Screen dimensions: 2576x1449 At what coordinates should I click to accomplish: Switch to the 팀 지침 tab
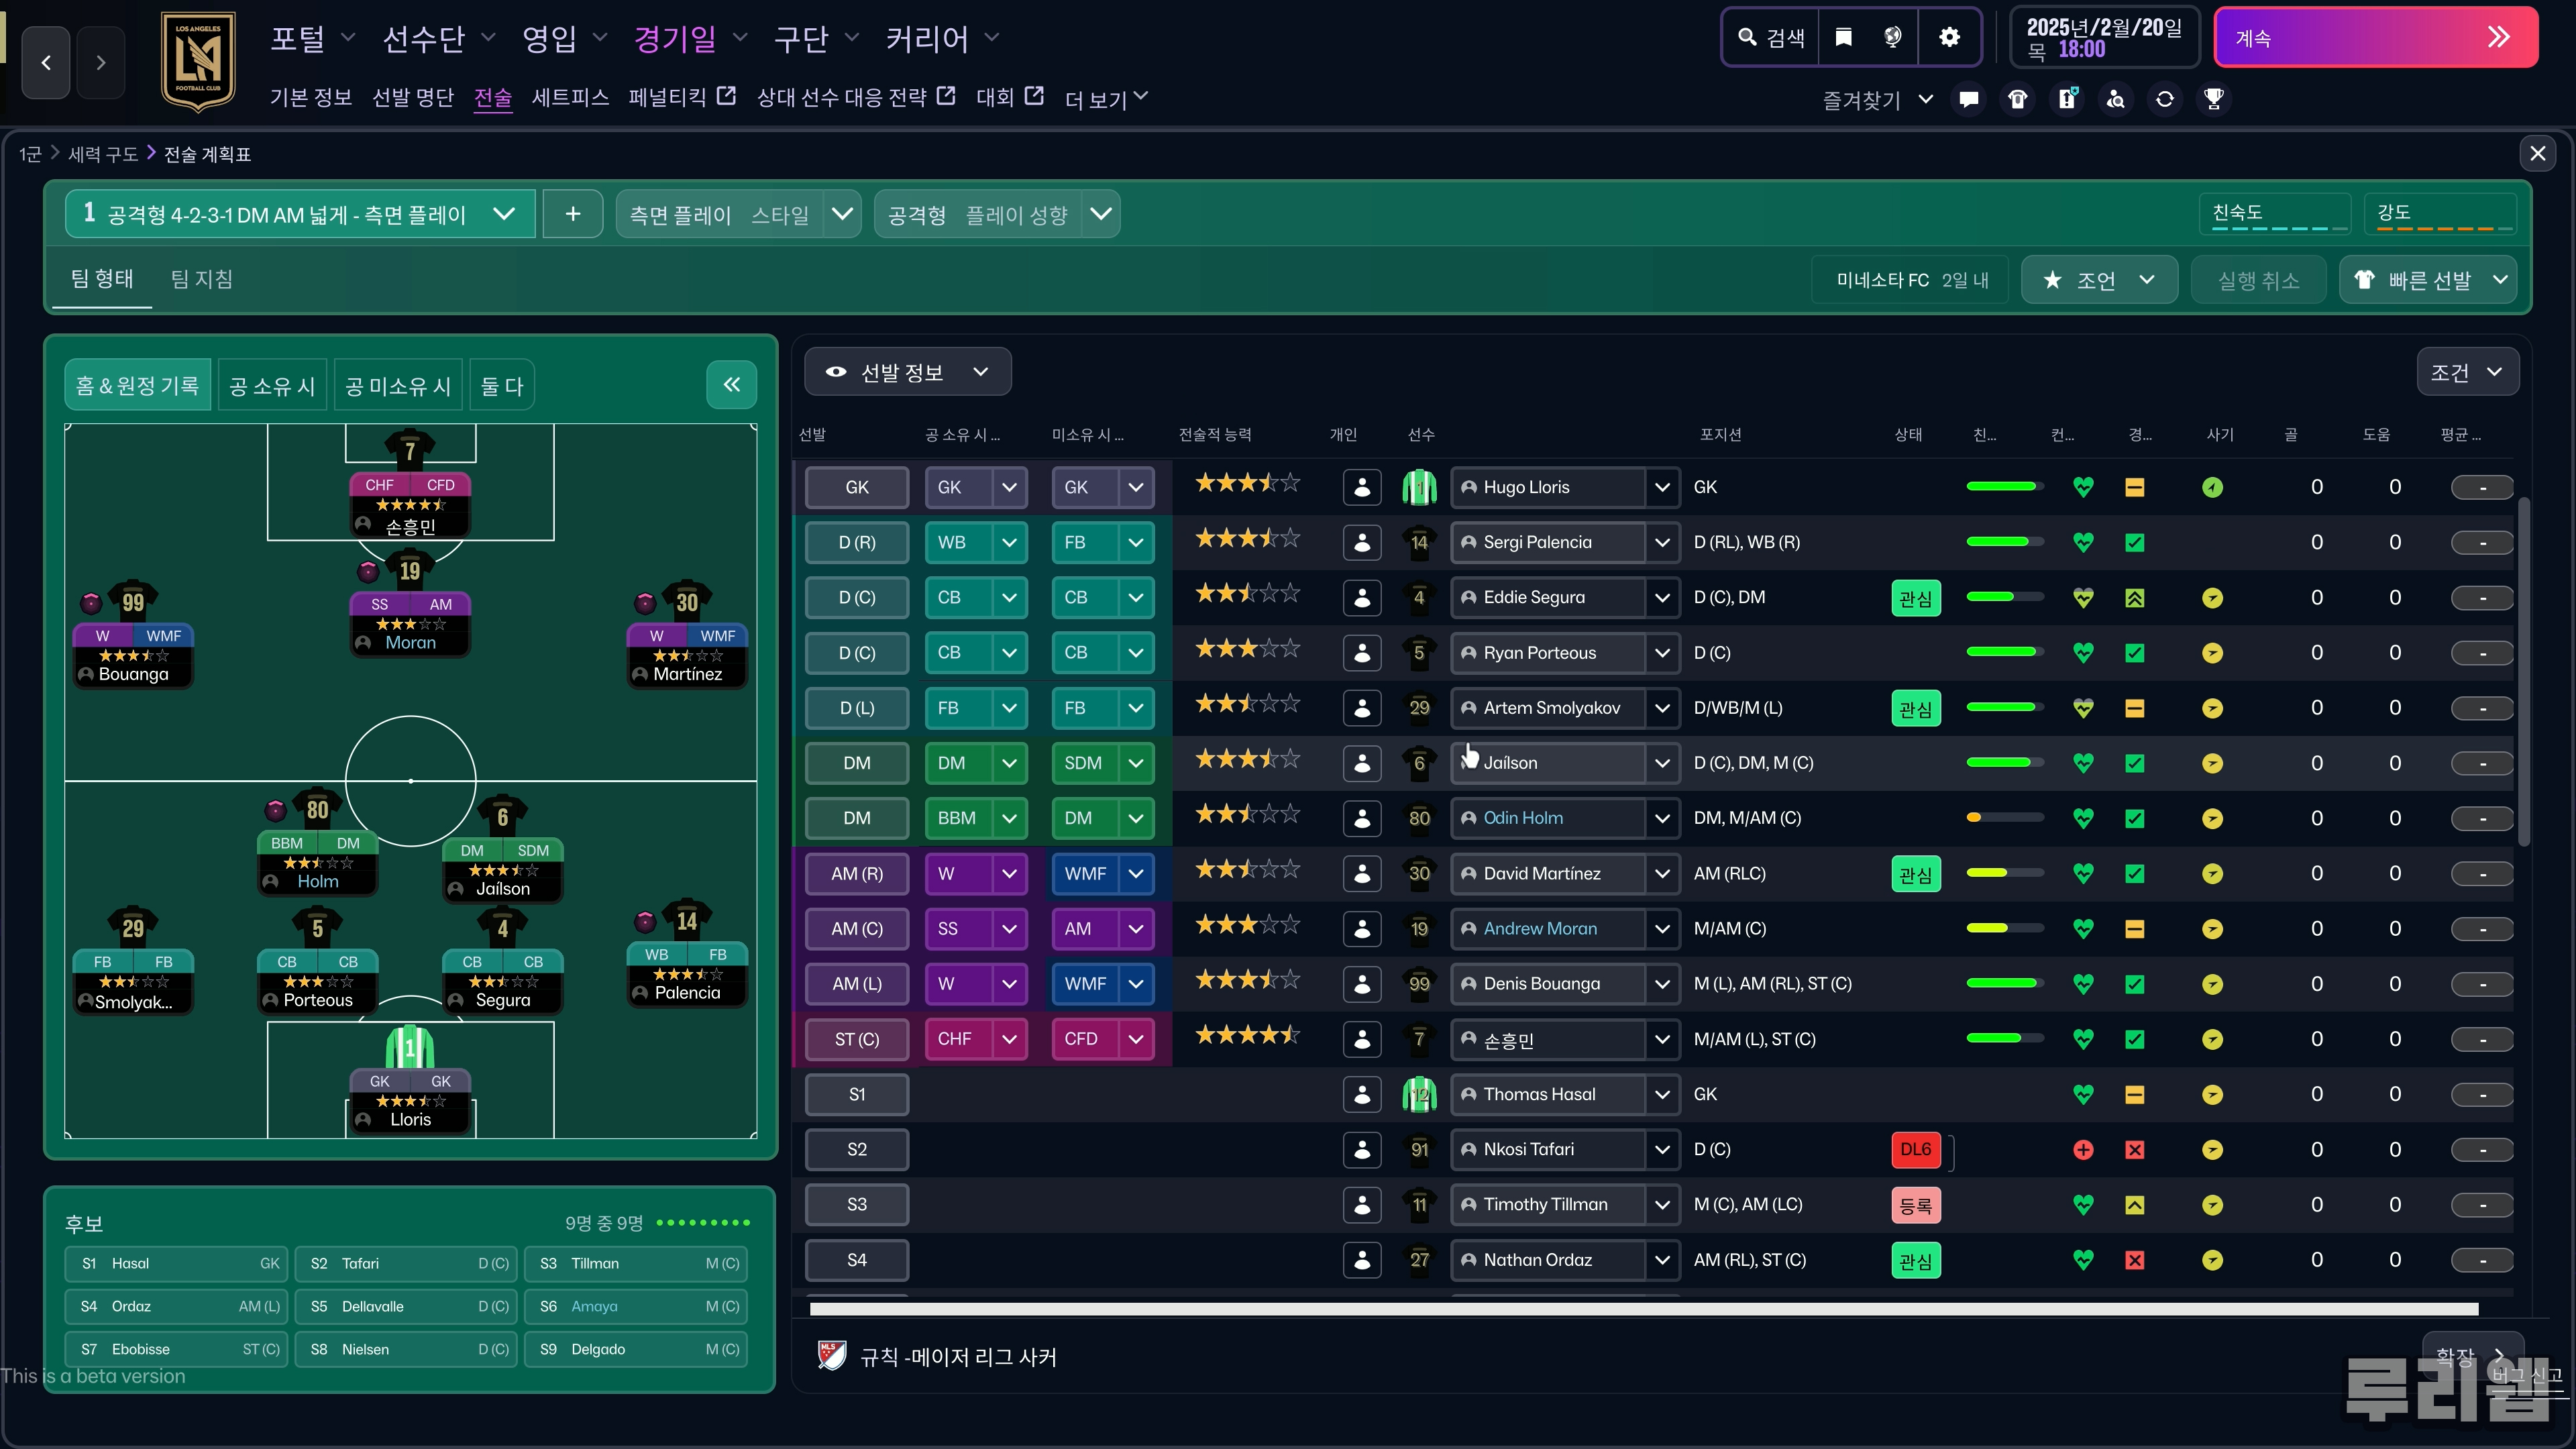coord(201,279)
